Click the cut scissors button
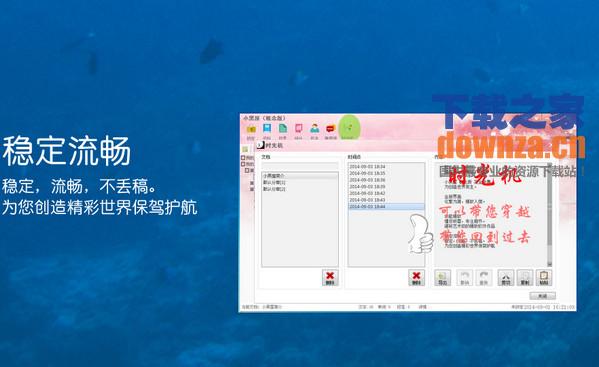This screenshot has height=367, width=599. click(506, 278)
